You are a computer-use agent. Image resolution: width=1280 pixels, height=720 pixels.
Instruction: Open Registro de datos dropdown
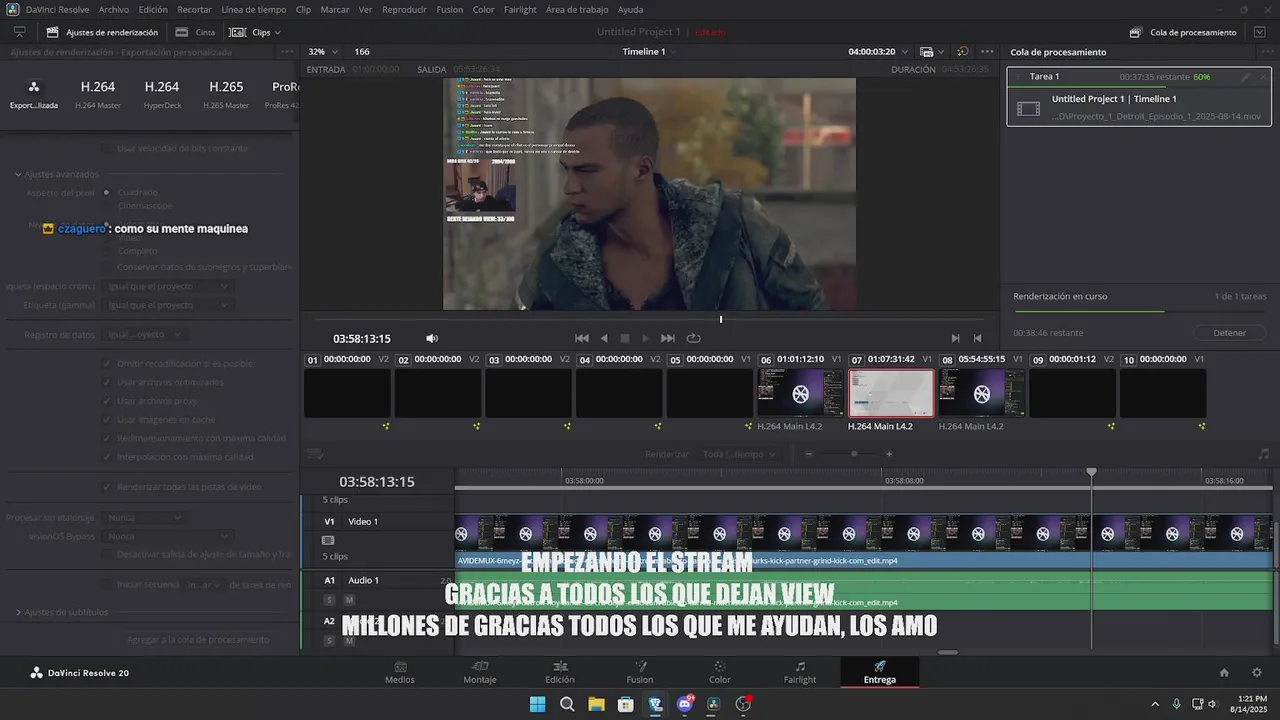pyautogui.click(x=144, y=335)
